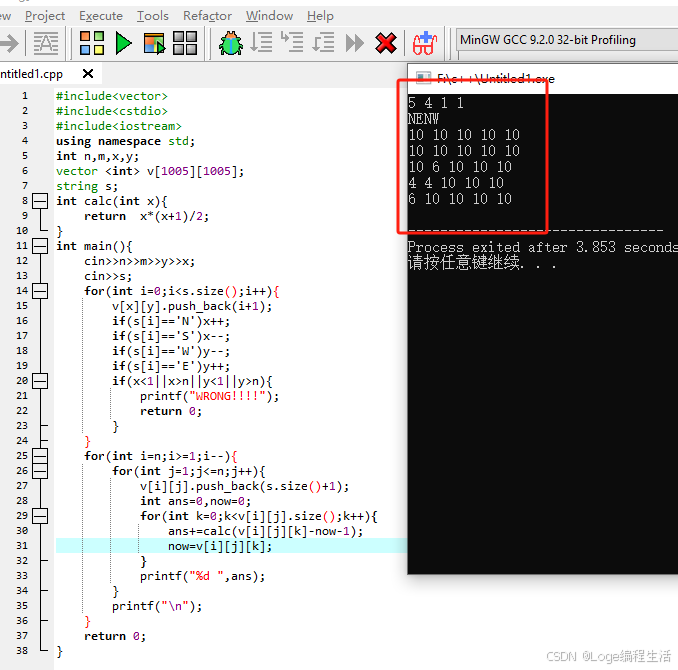The height and width of the screenshot is (670, 678).
Task: Click the reformat code icon
Action: [x=46, y=43]
